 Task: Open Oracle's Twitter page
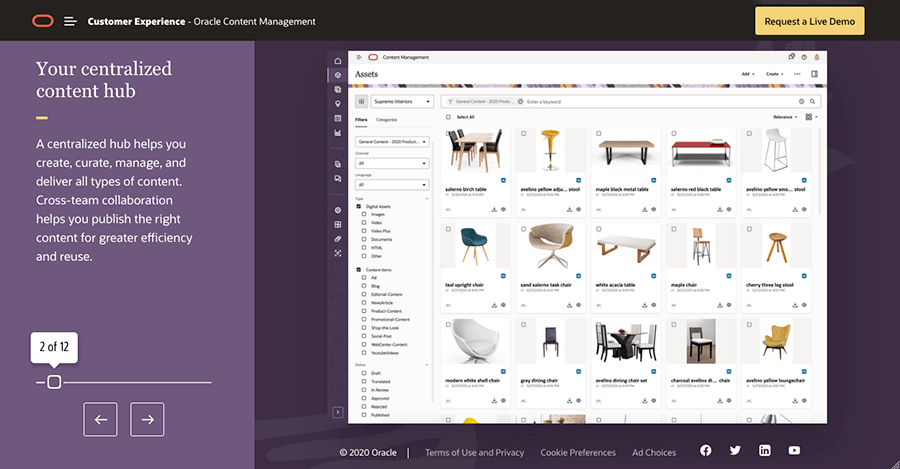tap(735, 451)
